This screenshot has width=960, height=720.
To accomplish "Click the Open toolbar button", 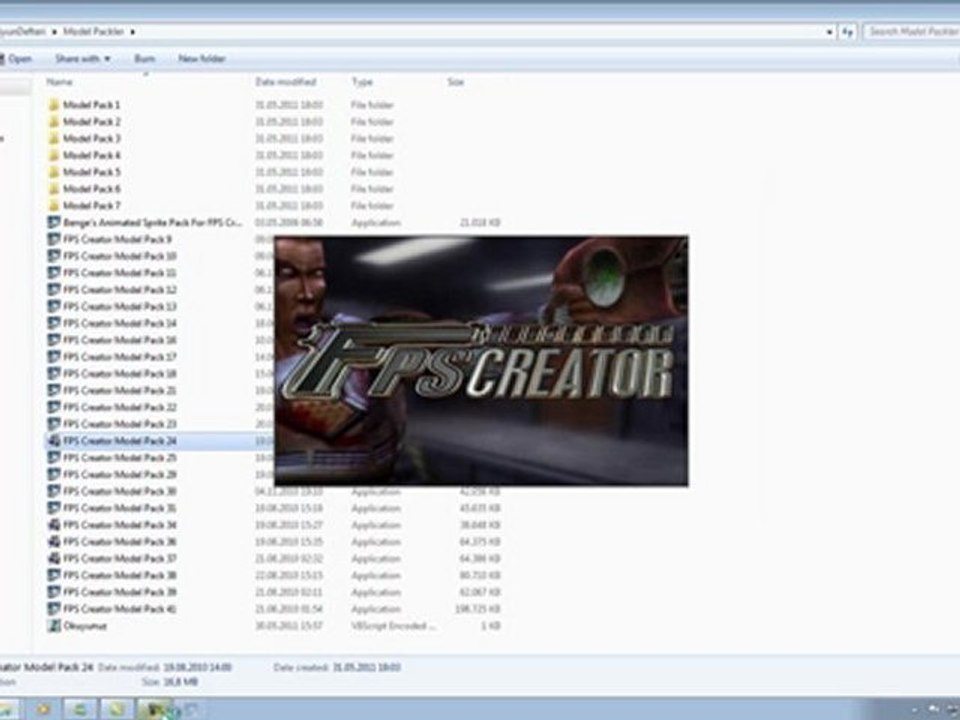I will (x=16, y=59).
